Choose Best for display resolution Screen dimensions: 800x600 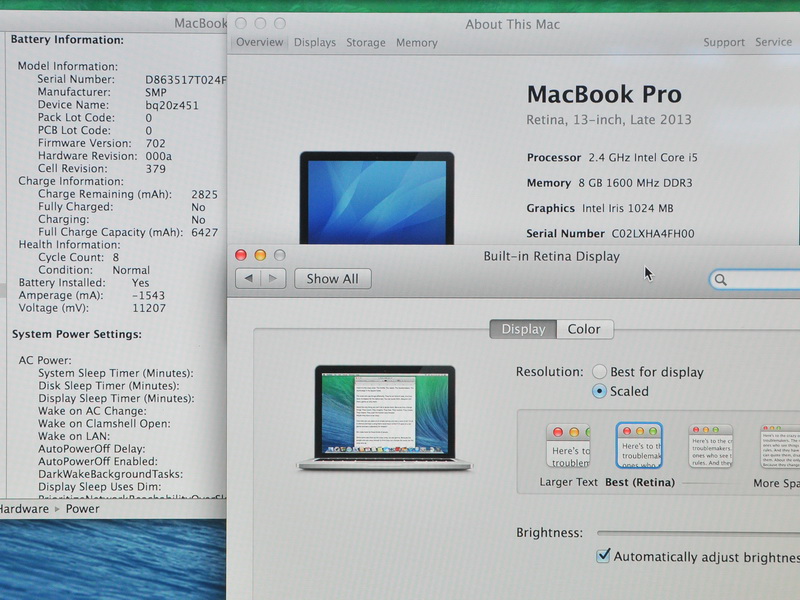(599, 371)
